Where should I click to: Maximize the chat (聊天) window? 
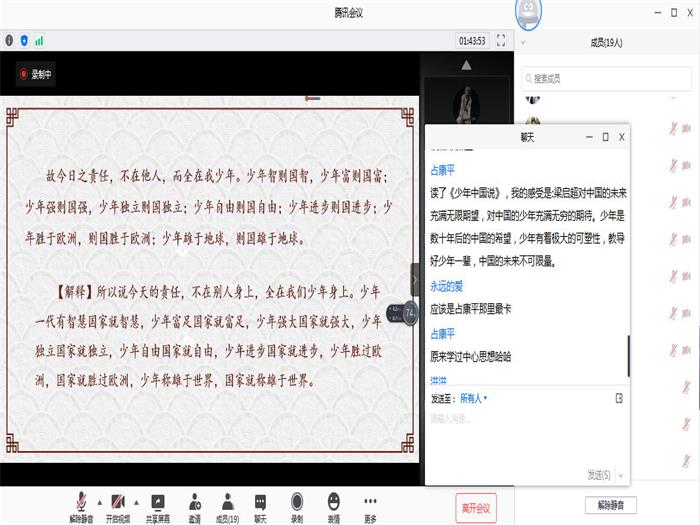pyautogui.click(x=605, y=137)
